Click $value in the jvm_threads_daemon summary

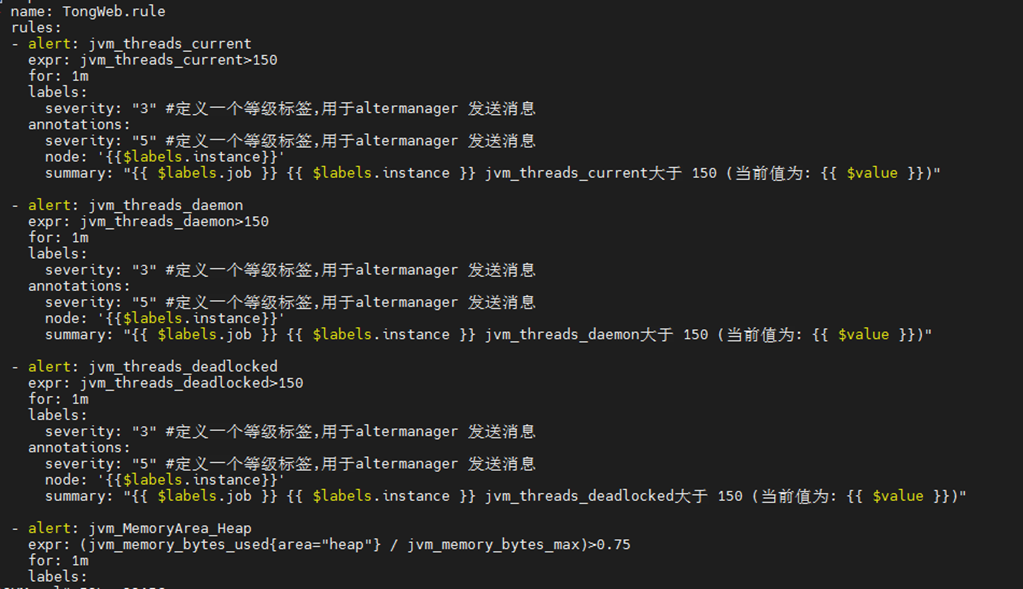(863, 334)
